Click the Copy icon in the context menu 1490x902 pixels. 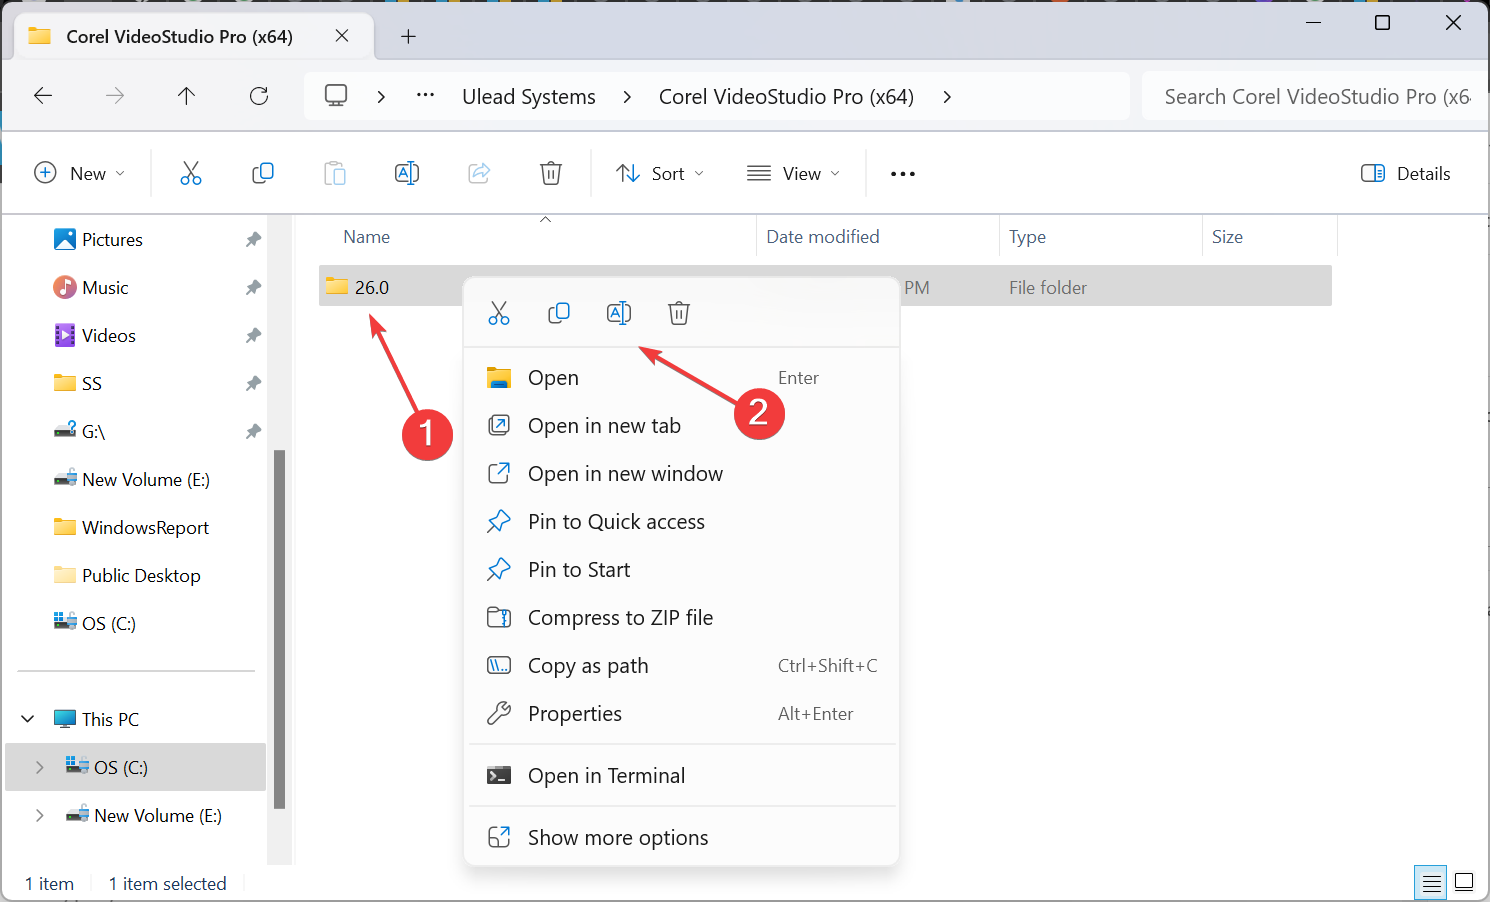tap(559, 313)
